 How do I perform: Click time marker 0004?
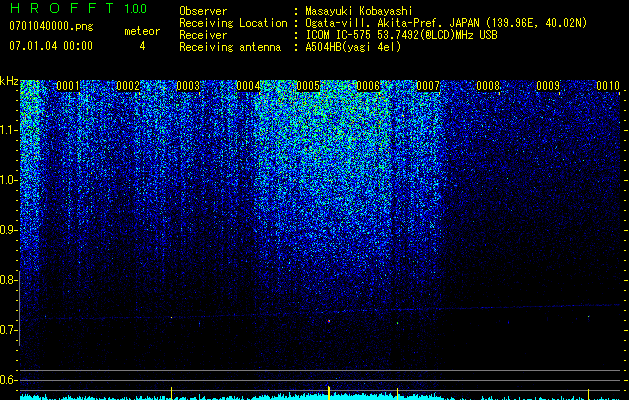click(248, 86)
